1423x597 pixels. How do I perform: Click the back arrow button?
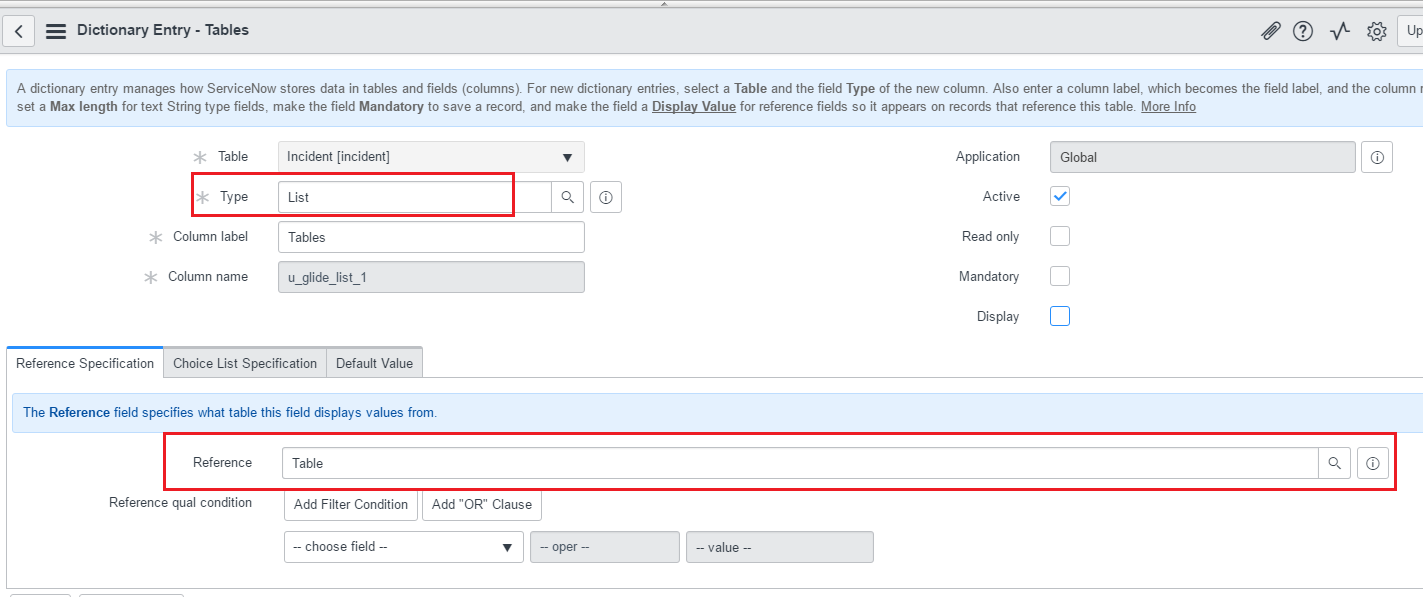point(19,31)
